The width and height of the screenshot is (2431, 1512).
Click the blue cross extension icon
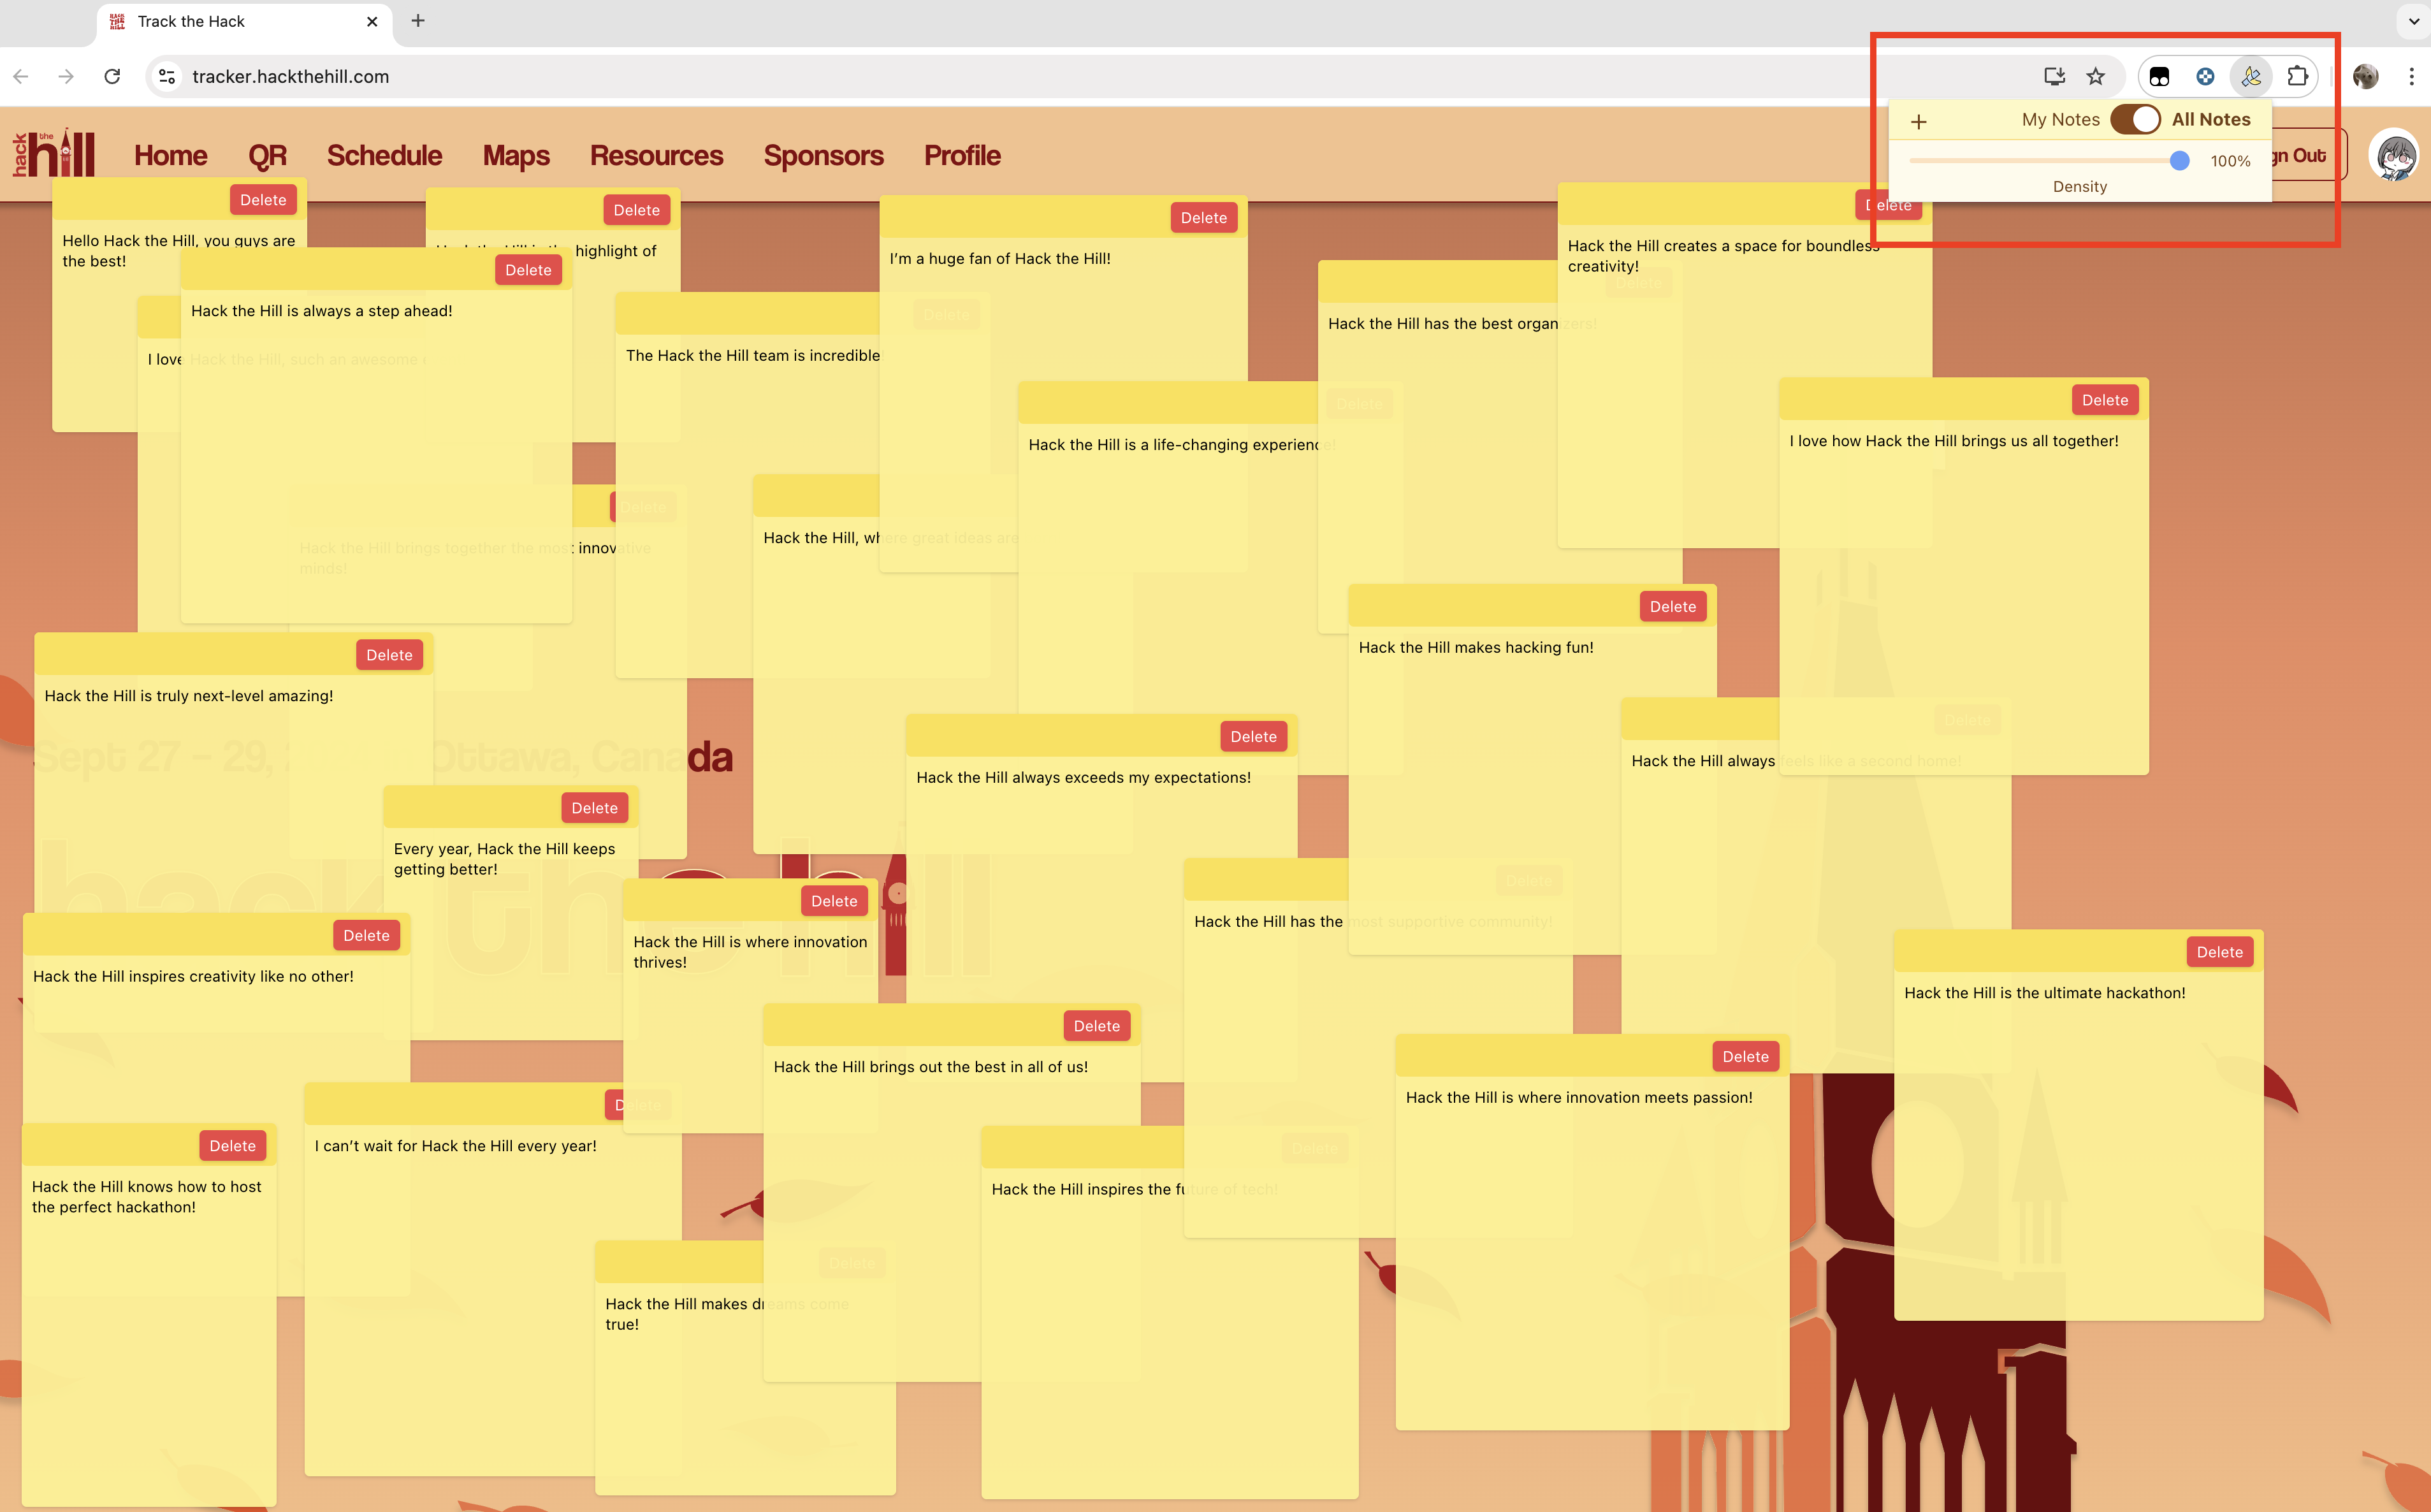tap(2205, 76)
